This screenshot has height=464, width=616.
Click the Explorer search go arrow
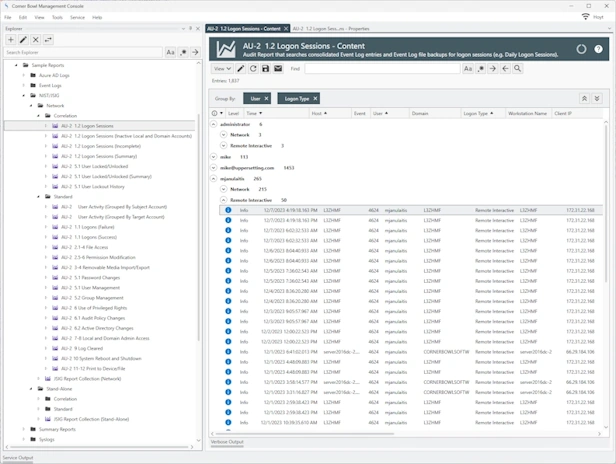195,52
